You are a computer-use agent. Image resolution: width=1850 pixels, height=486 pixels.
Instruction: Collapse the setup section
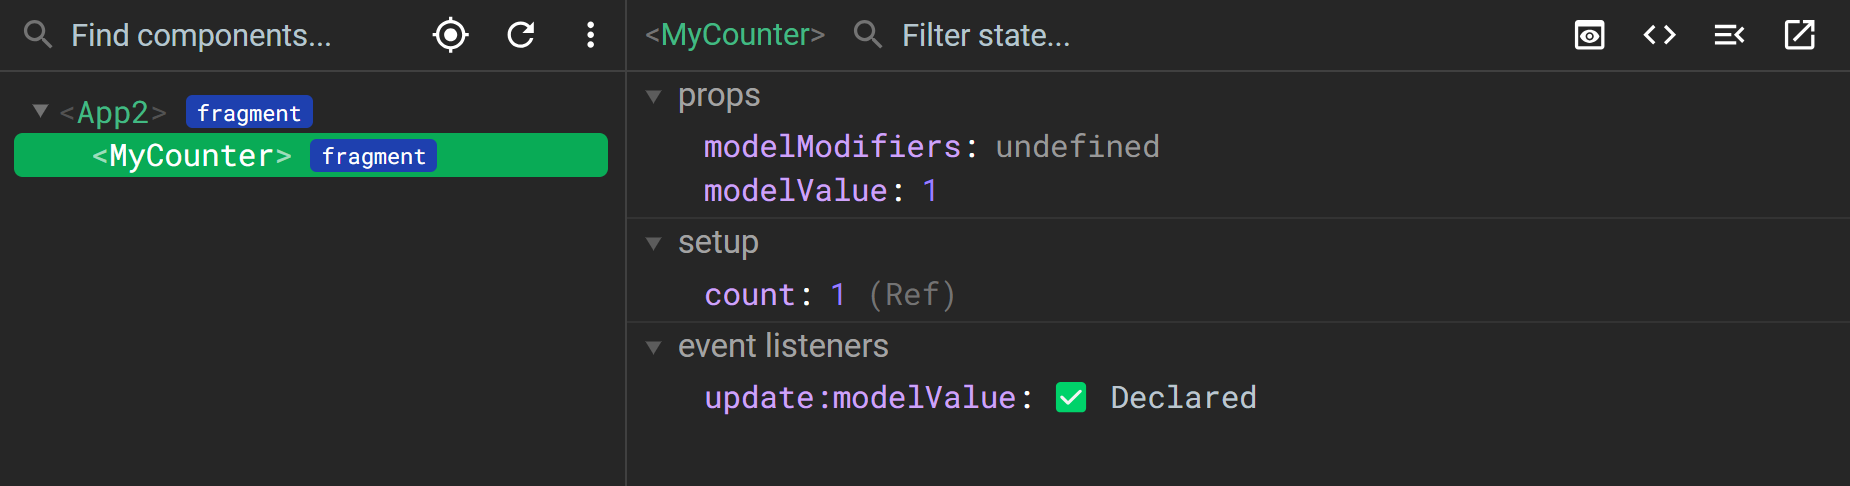tap(654, 243)
